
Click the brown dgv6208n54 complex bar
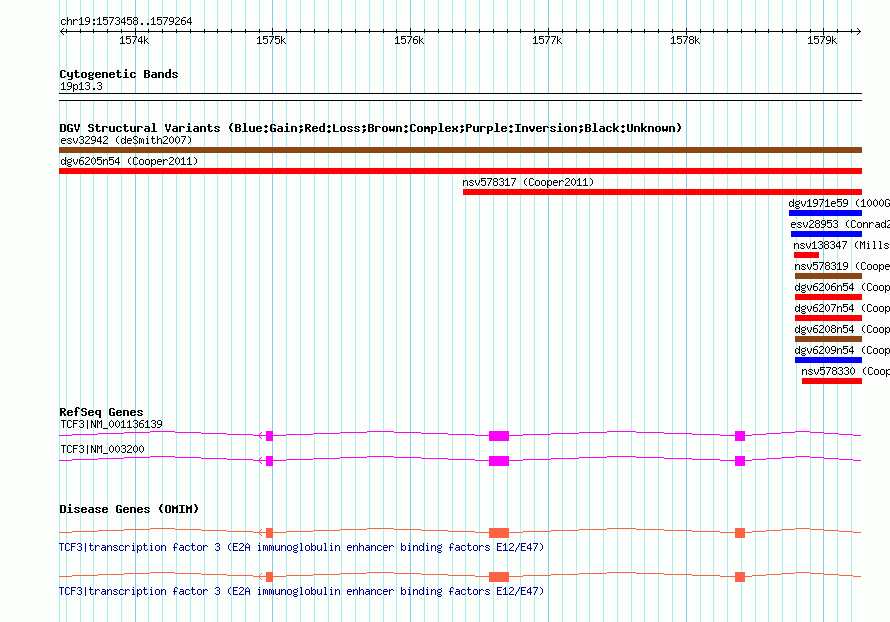point(829,339)
